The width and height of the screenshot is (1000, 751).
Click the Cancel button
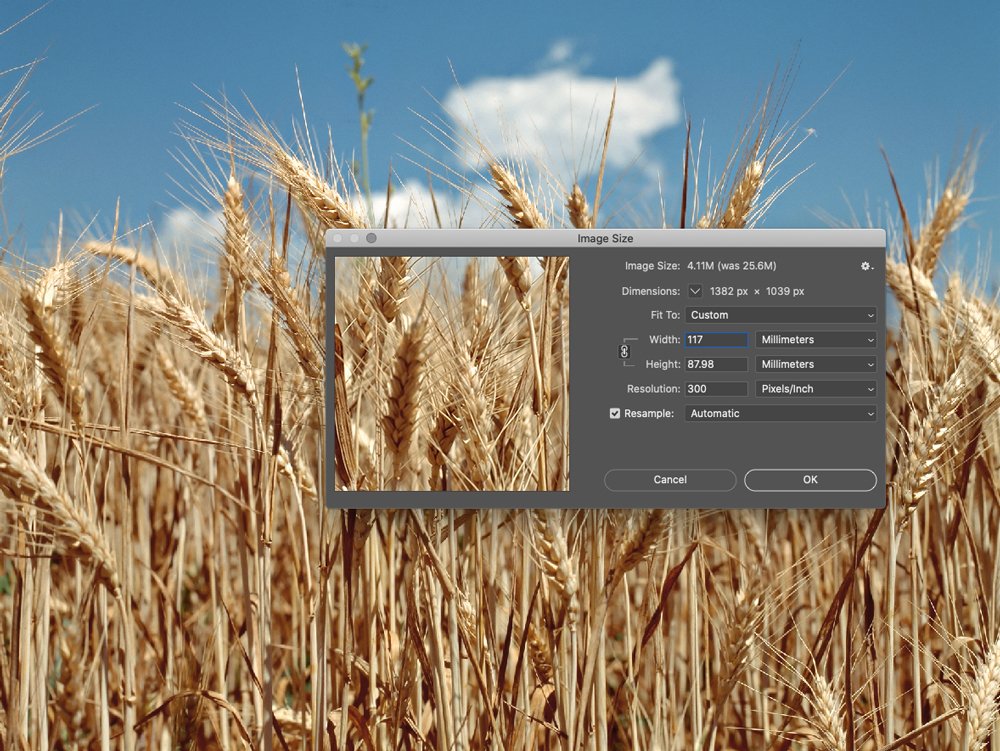[x=670, y=480]
